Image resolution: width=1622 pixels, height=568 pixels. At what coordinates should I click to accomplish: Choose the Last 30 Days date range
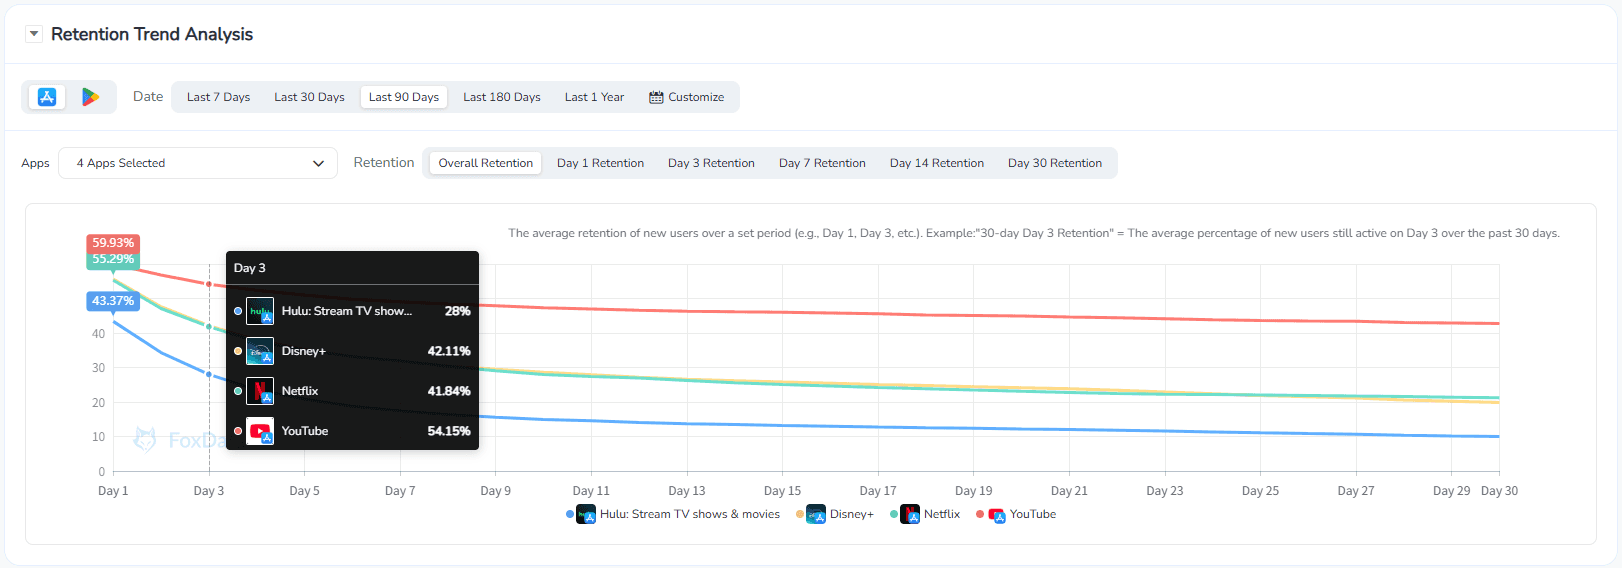(x=309, y=97)
